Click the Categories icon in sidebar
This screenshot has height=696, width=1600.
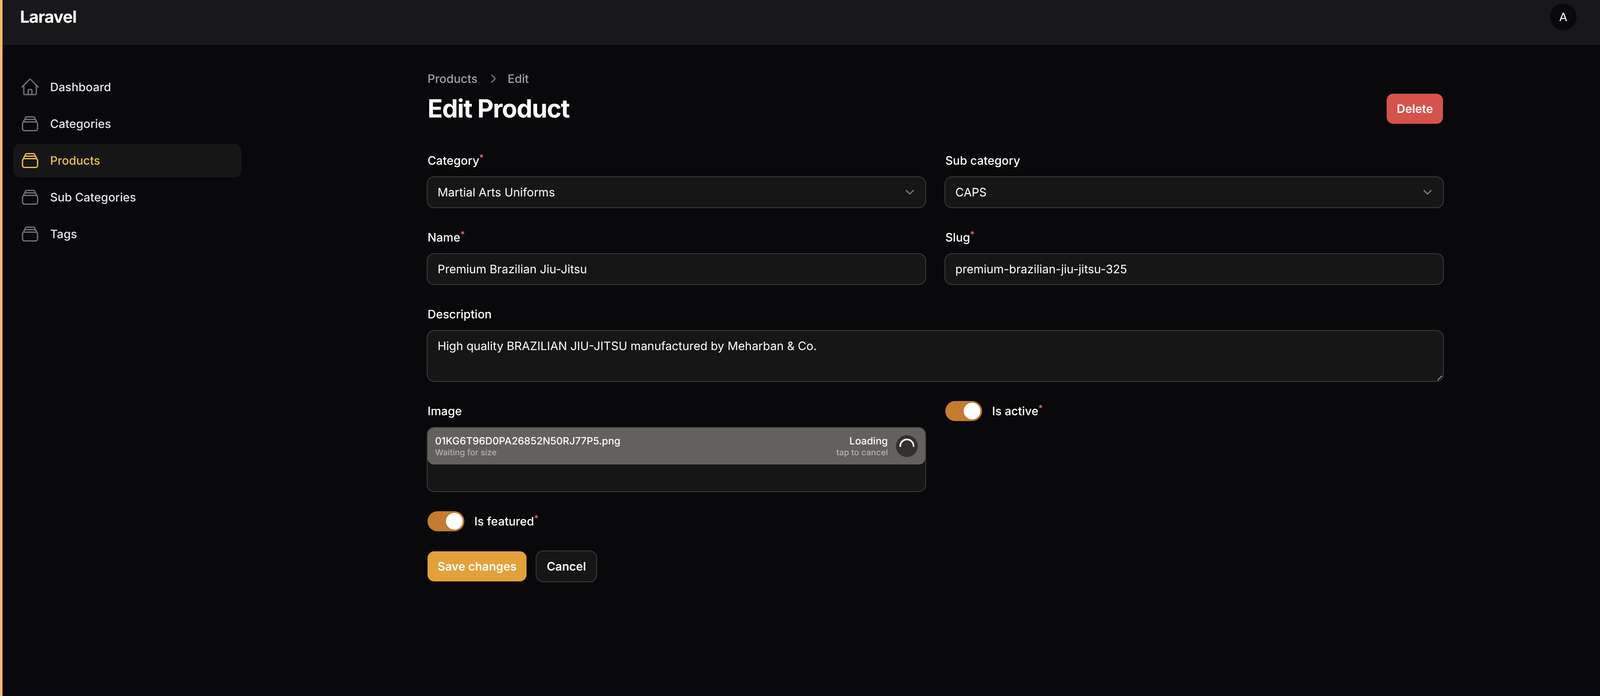click(30, 124)
